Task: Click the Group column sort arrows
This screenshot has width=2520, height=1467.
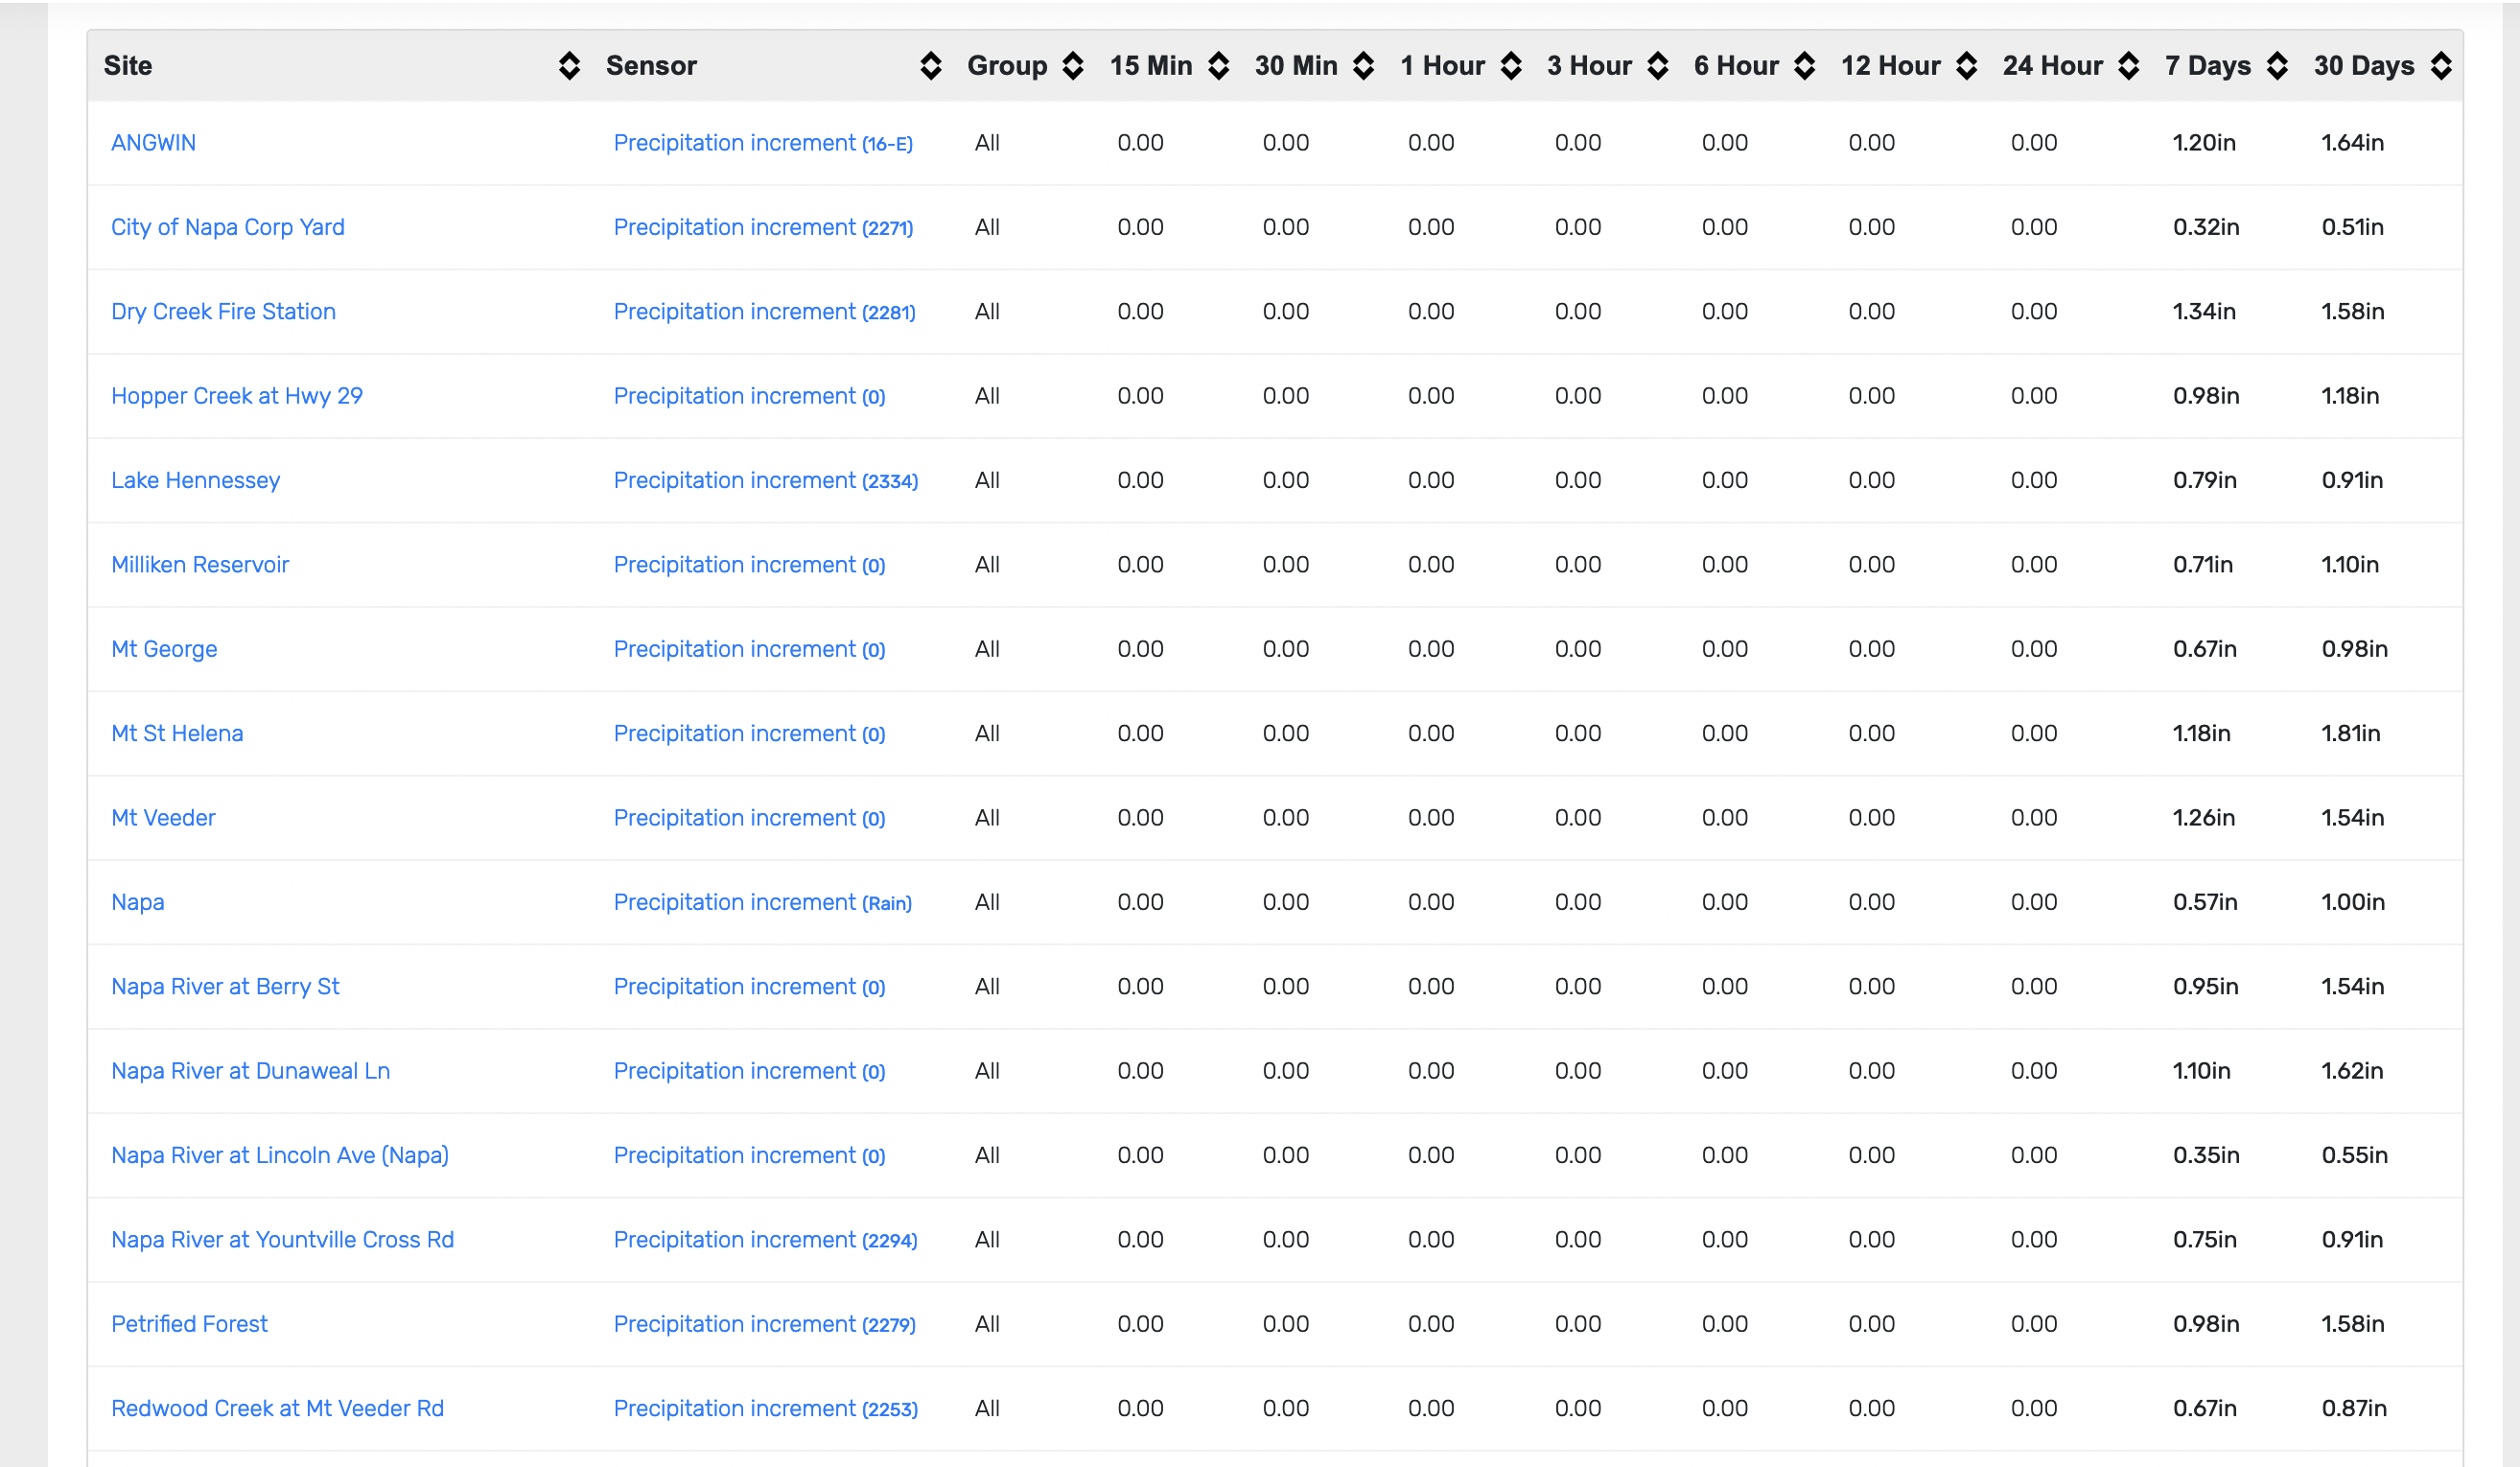Action: click(x=1073, y=66)
